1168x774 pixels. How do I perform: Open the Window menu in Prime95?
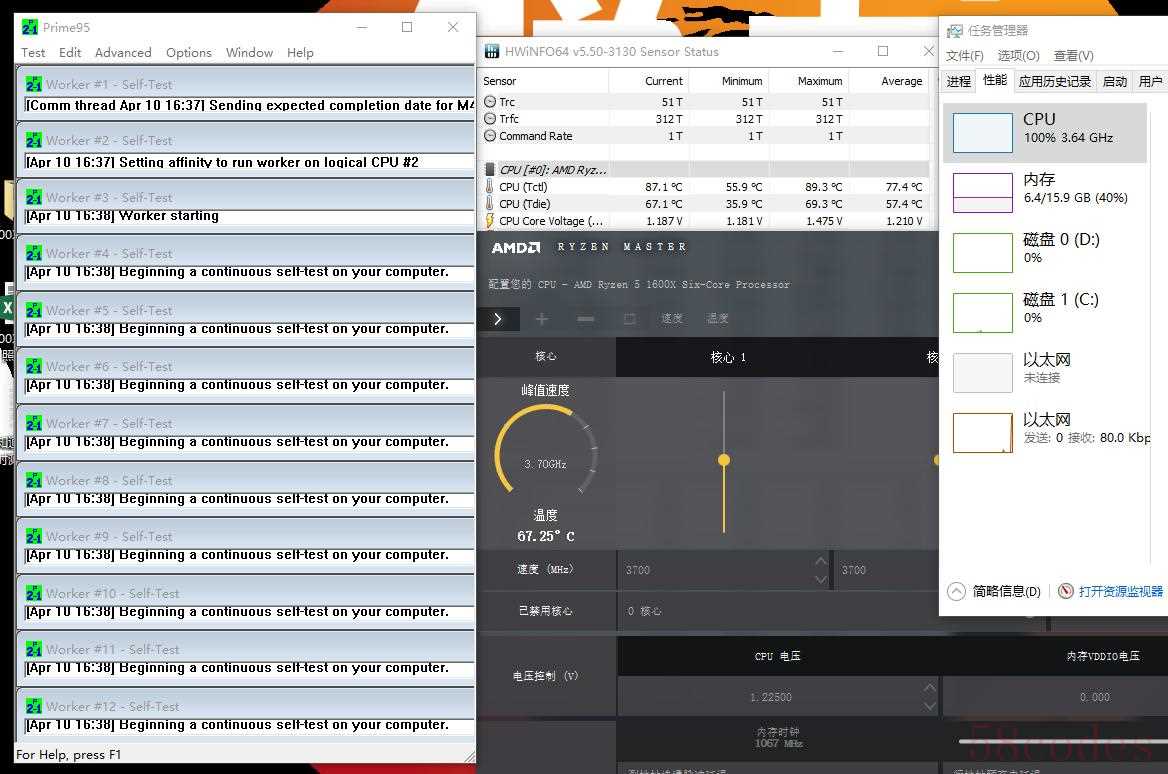(x=249, y=53)
